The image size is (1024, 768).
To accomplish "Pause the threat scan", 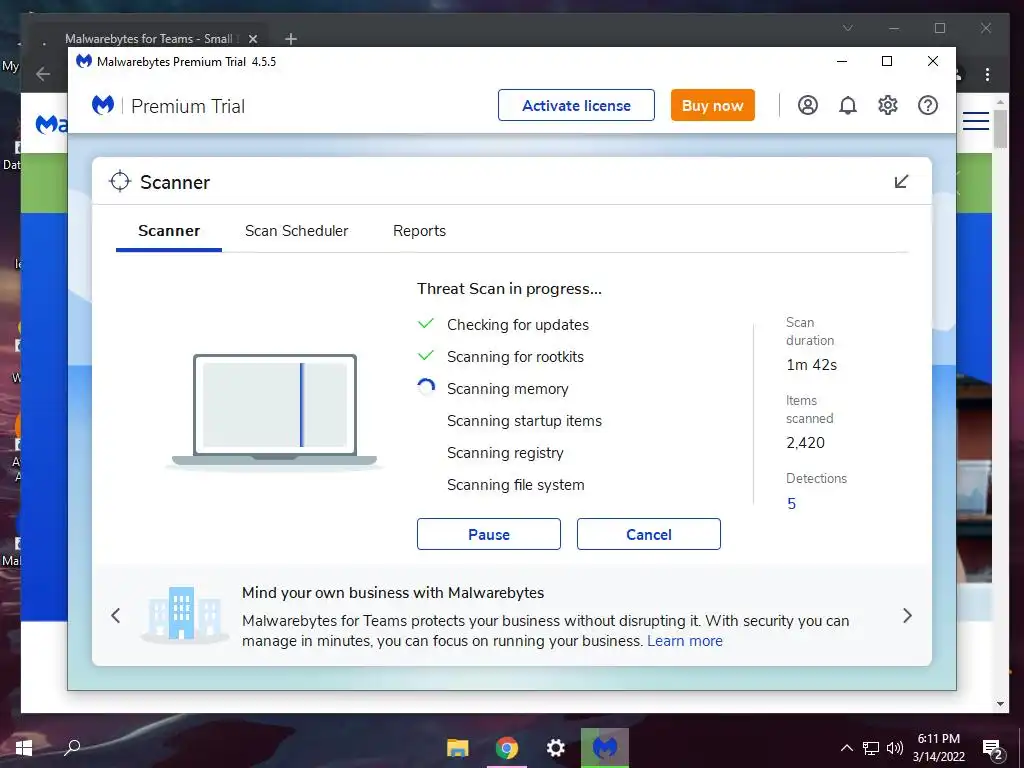I will click(x=488, y=534).
